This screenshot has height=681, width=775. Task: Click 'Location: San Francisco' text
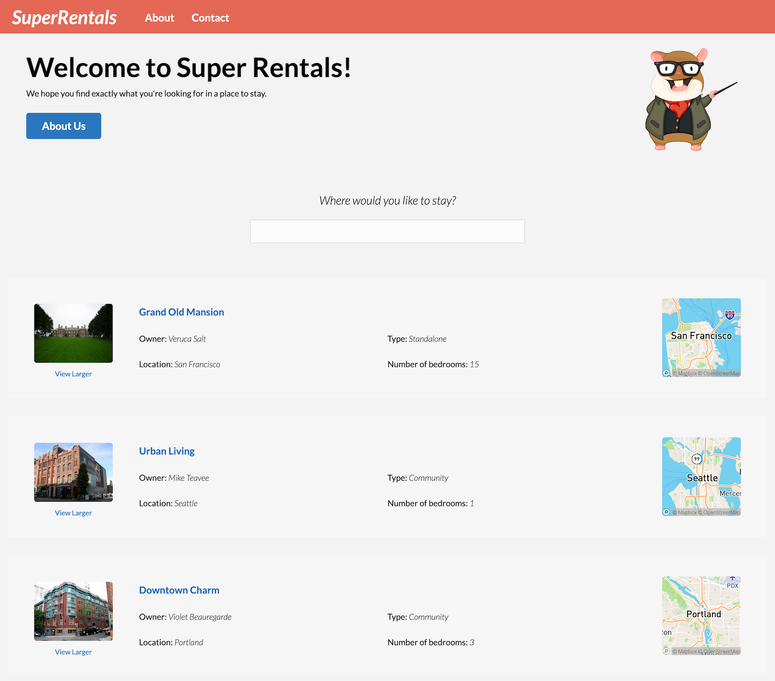[x=179, y=364]
